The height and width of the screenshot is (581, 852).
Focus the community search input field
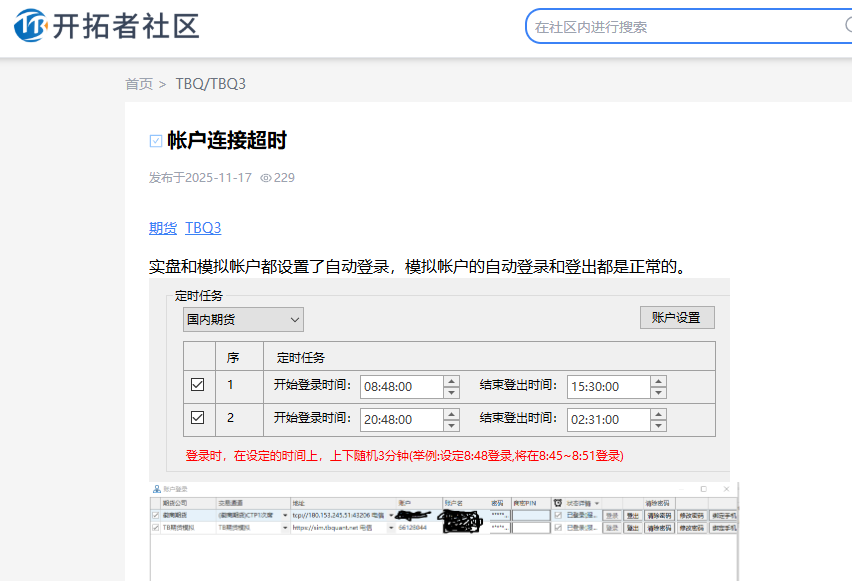click(680, 27)
